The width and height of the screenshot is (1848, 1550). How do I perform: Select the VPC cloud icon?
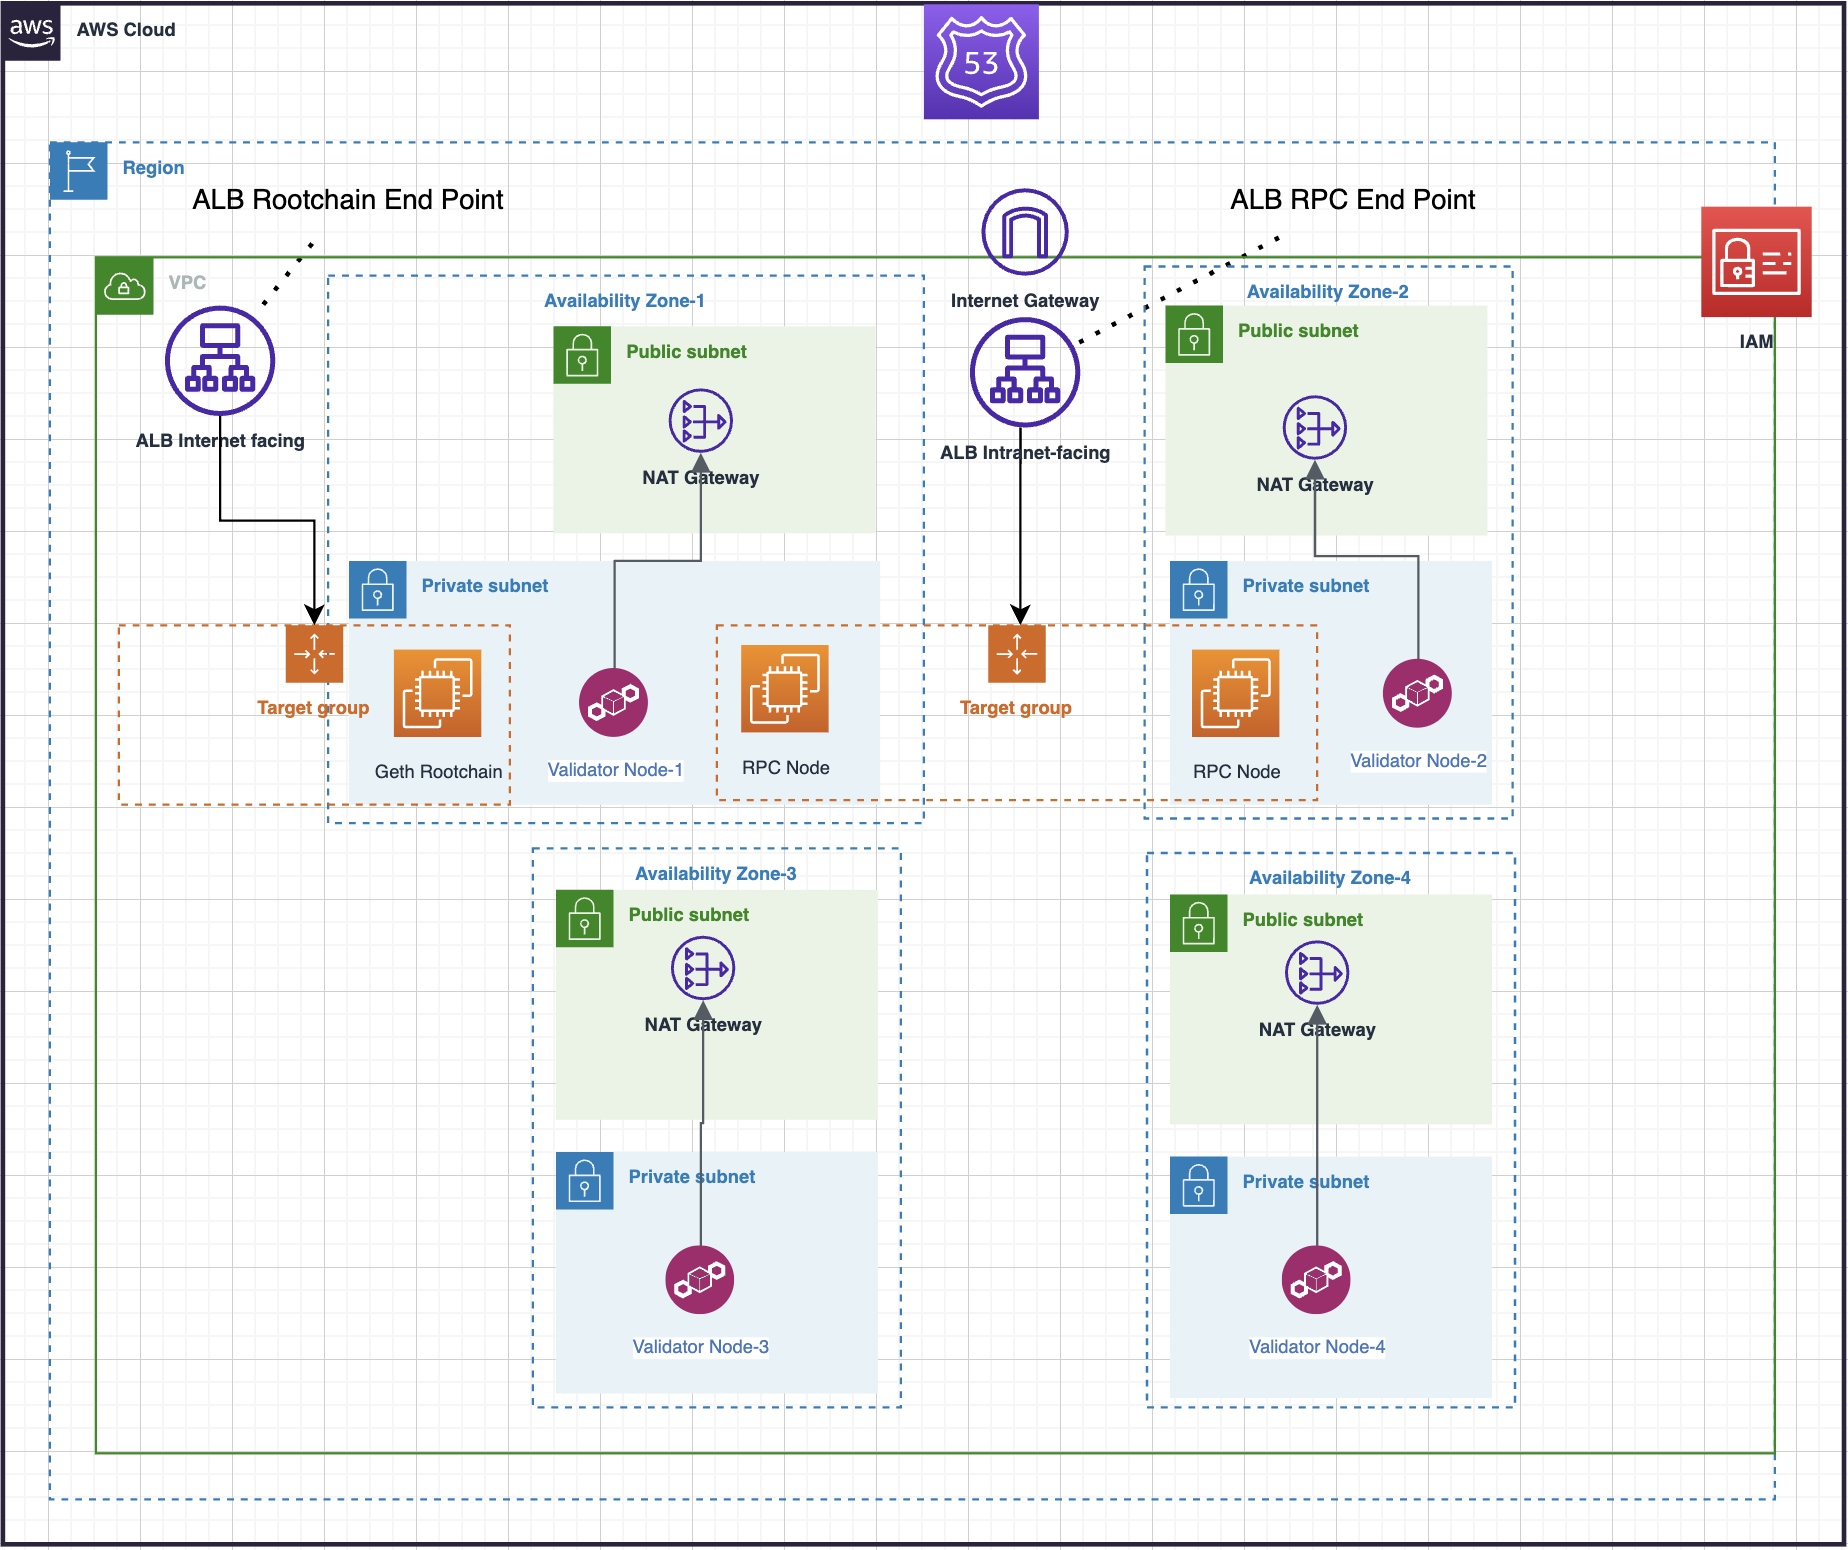[125, 286]
